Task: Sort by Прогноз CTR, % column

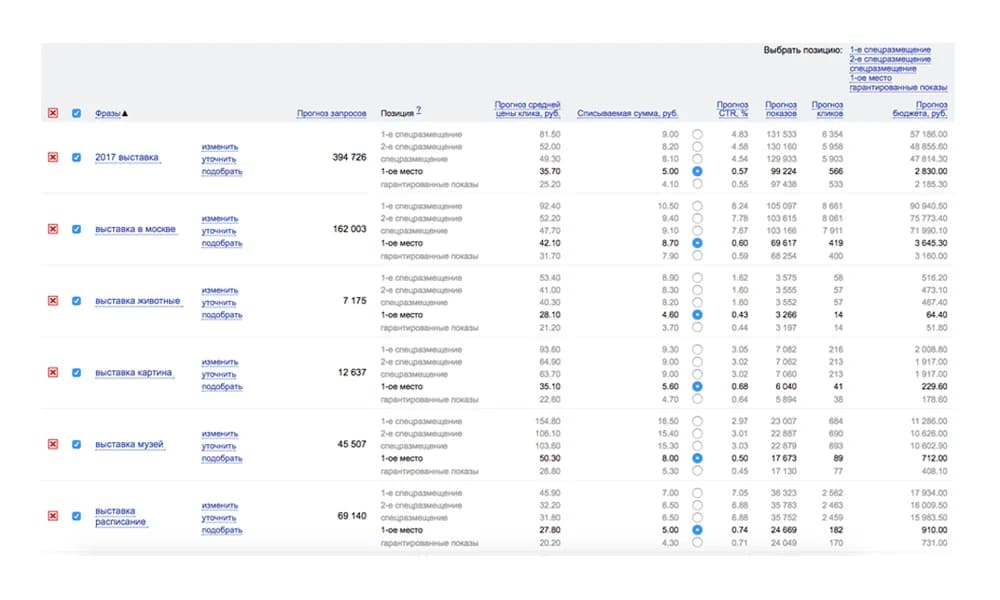Action: [x=732, y=109]
